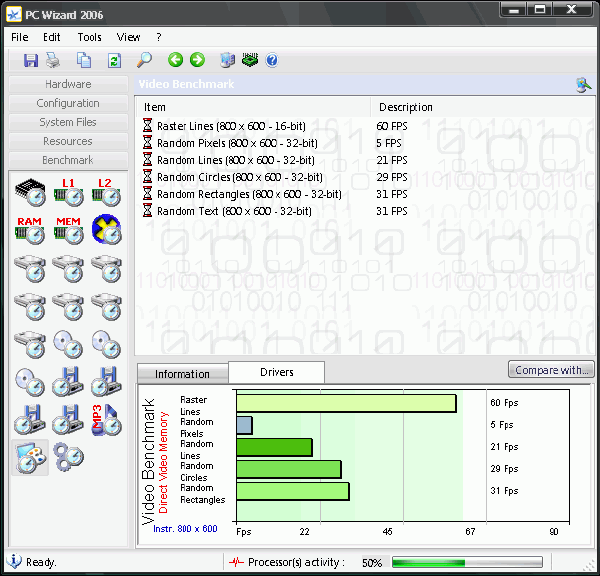The height and width of the screenshot is (576, 600).
Task: Click the 50% processor activity value
Action: [372, 563]
